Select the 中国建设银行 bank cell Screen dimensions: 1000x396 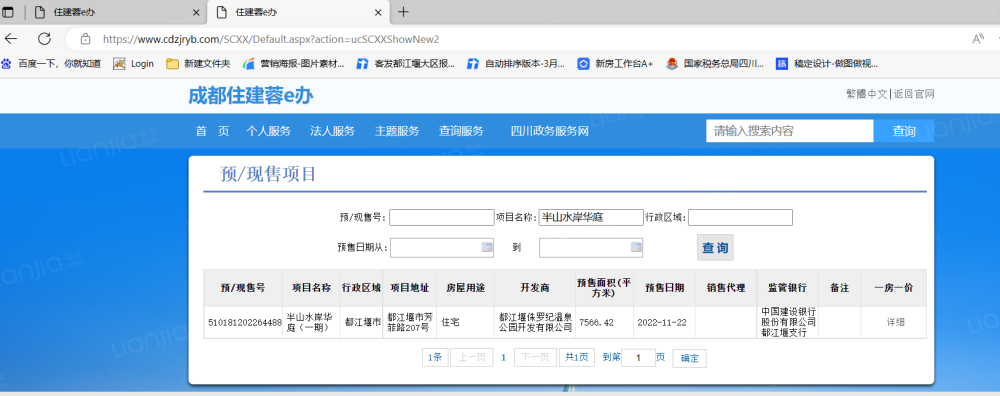click(788, 323)
